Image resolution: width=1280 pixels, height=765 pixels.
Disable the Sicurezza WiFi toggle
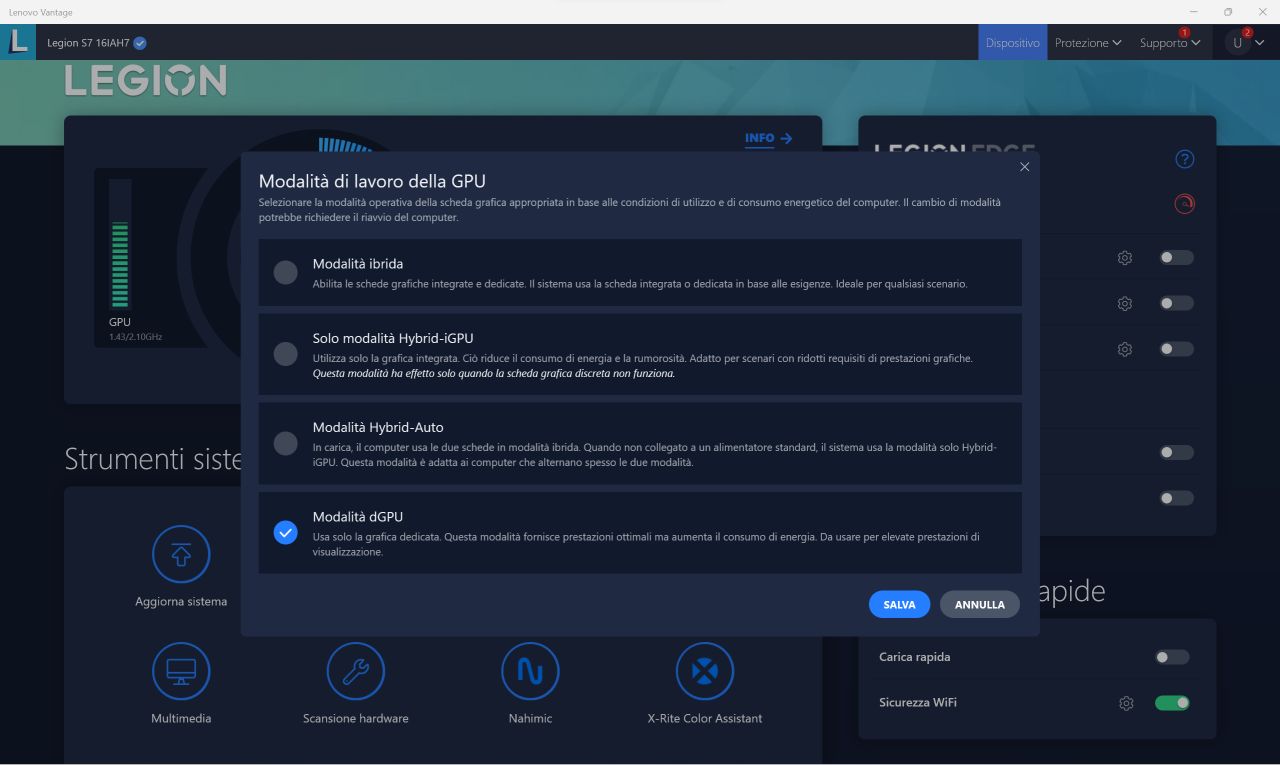(1172, 703)
